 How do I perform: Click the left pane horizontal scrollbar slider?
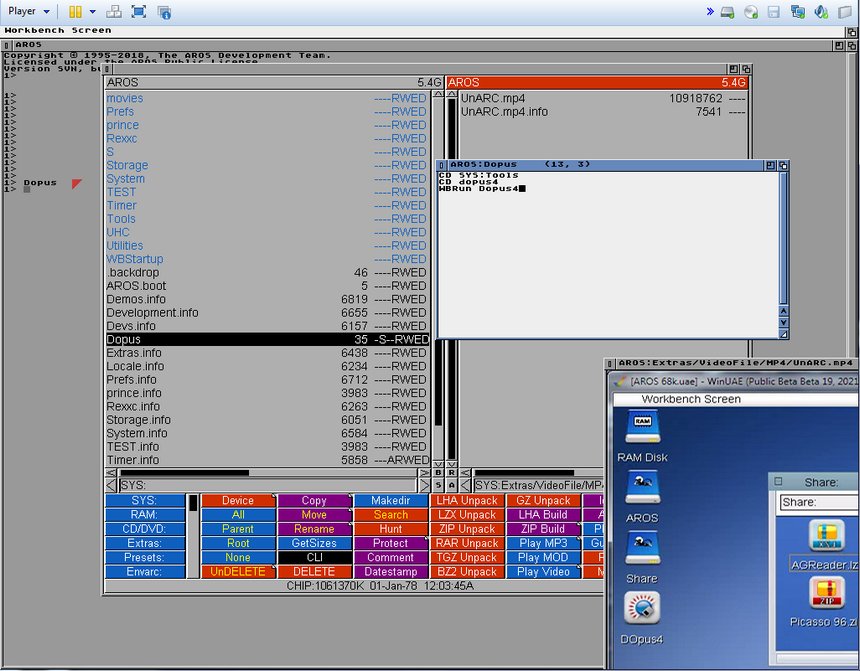(x=185, y=473)
